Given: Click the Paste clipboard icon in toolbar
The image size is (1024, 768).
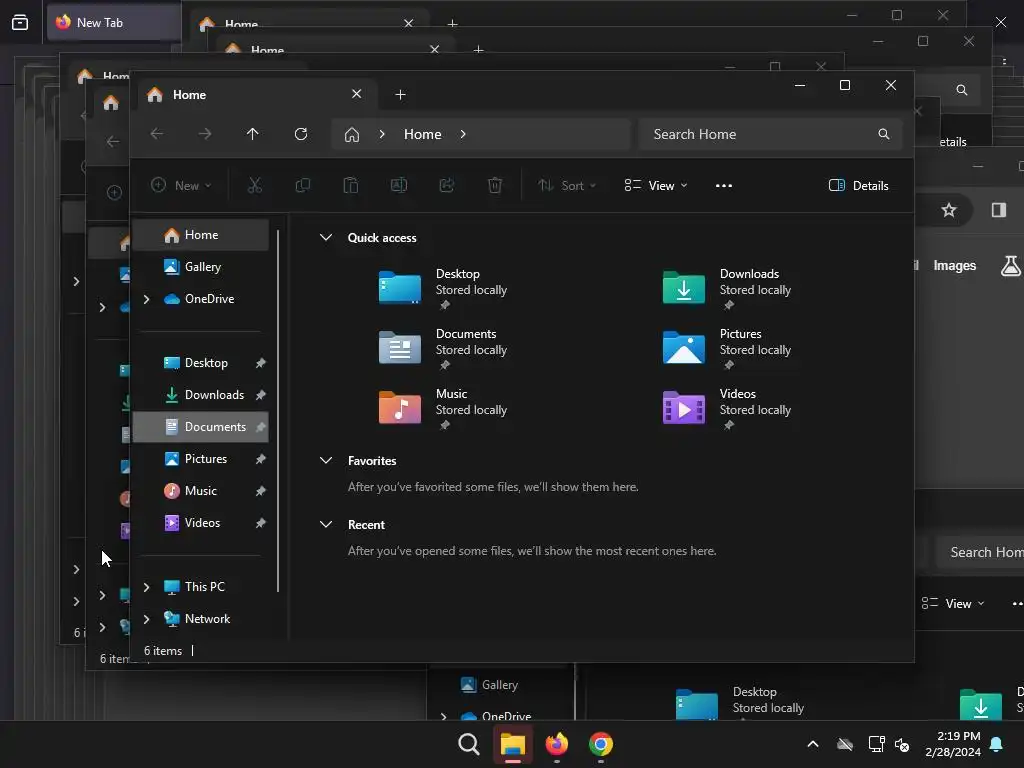Looking at the screenshot, I should coord(351,185).
